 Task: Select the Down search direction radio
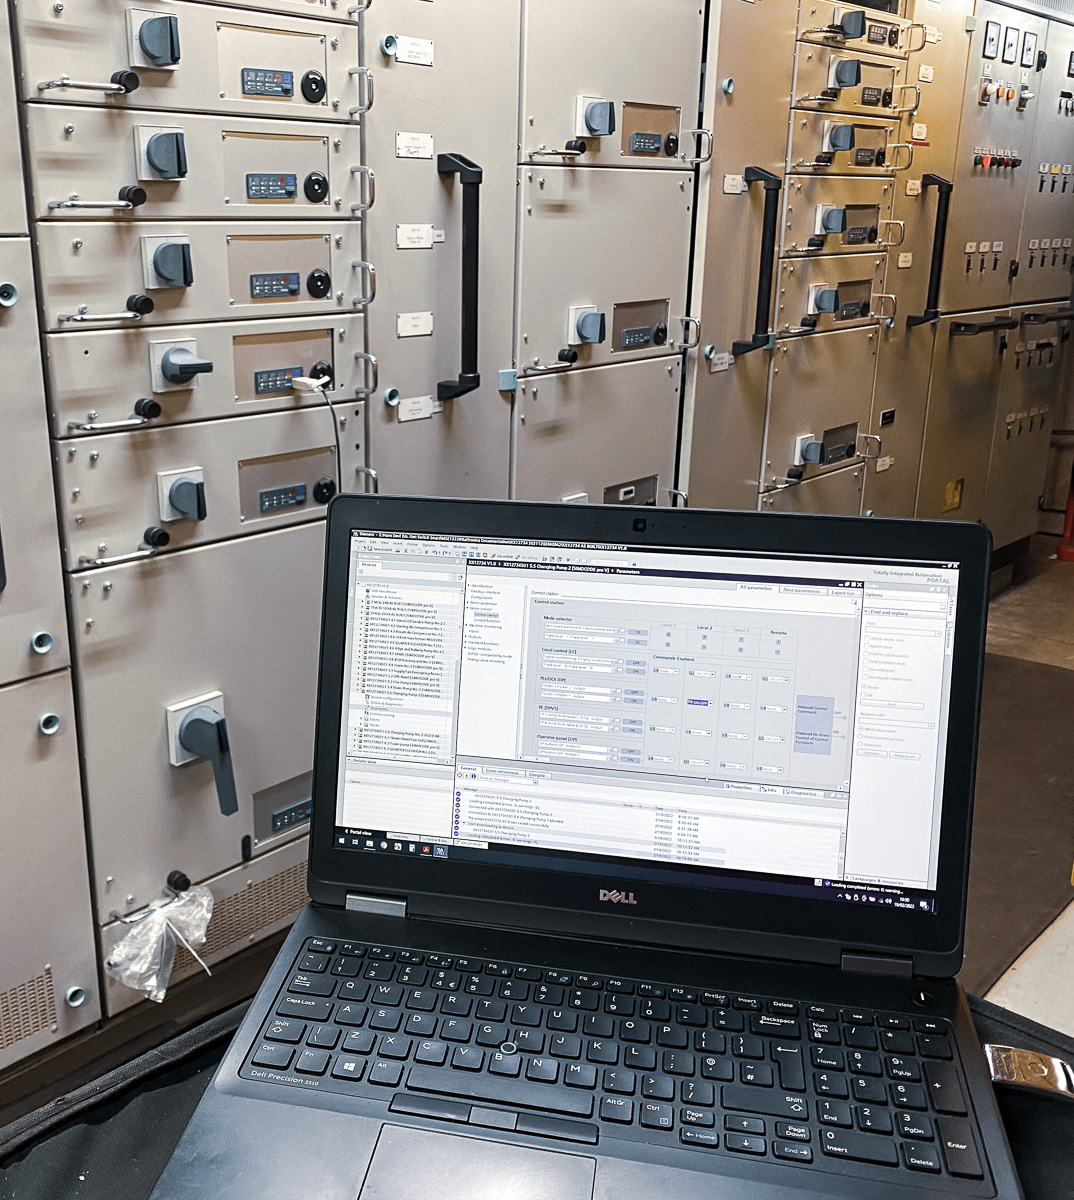(864, 686)
